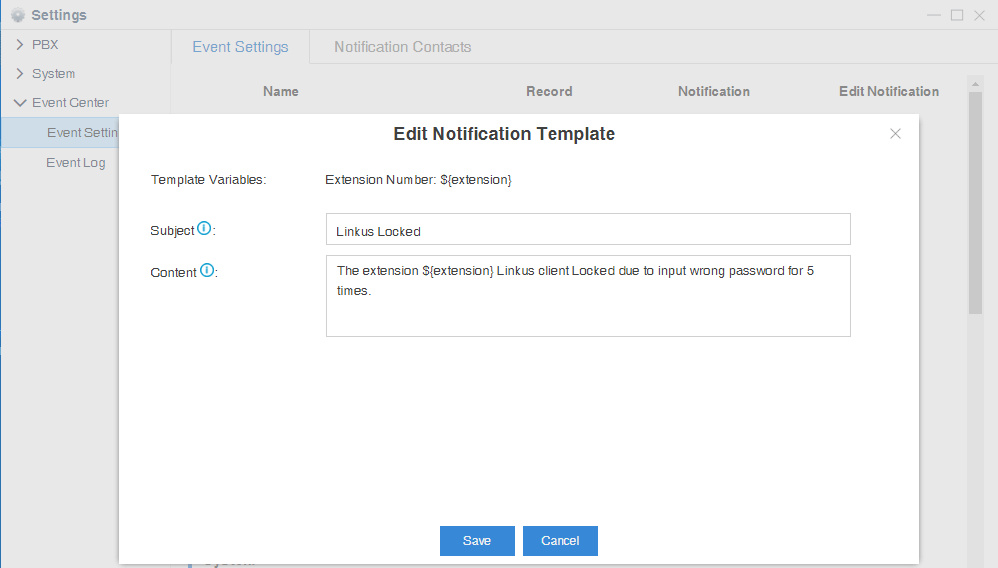
Task: Click the Settings gear icon in title bar
Action: [x=18, y=15]
